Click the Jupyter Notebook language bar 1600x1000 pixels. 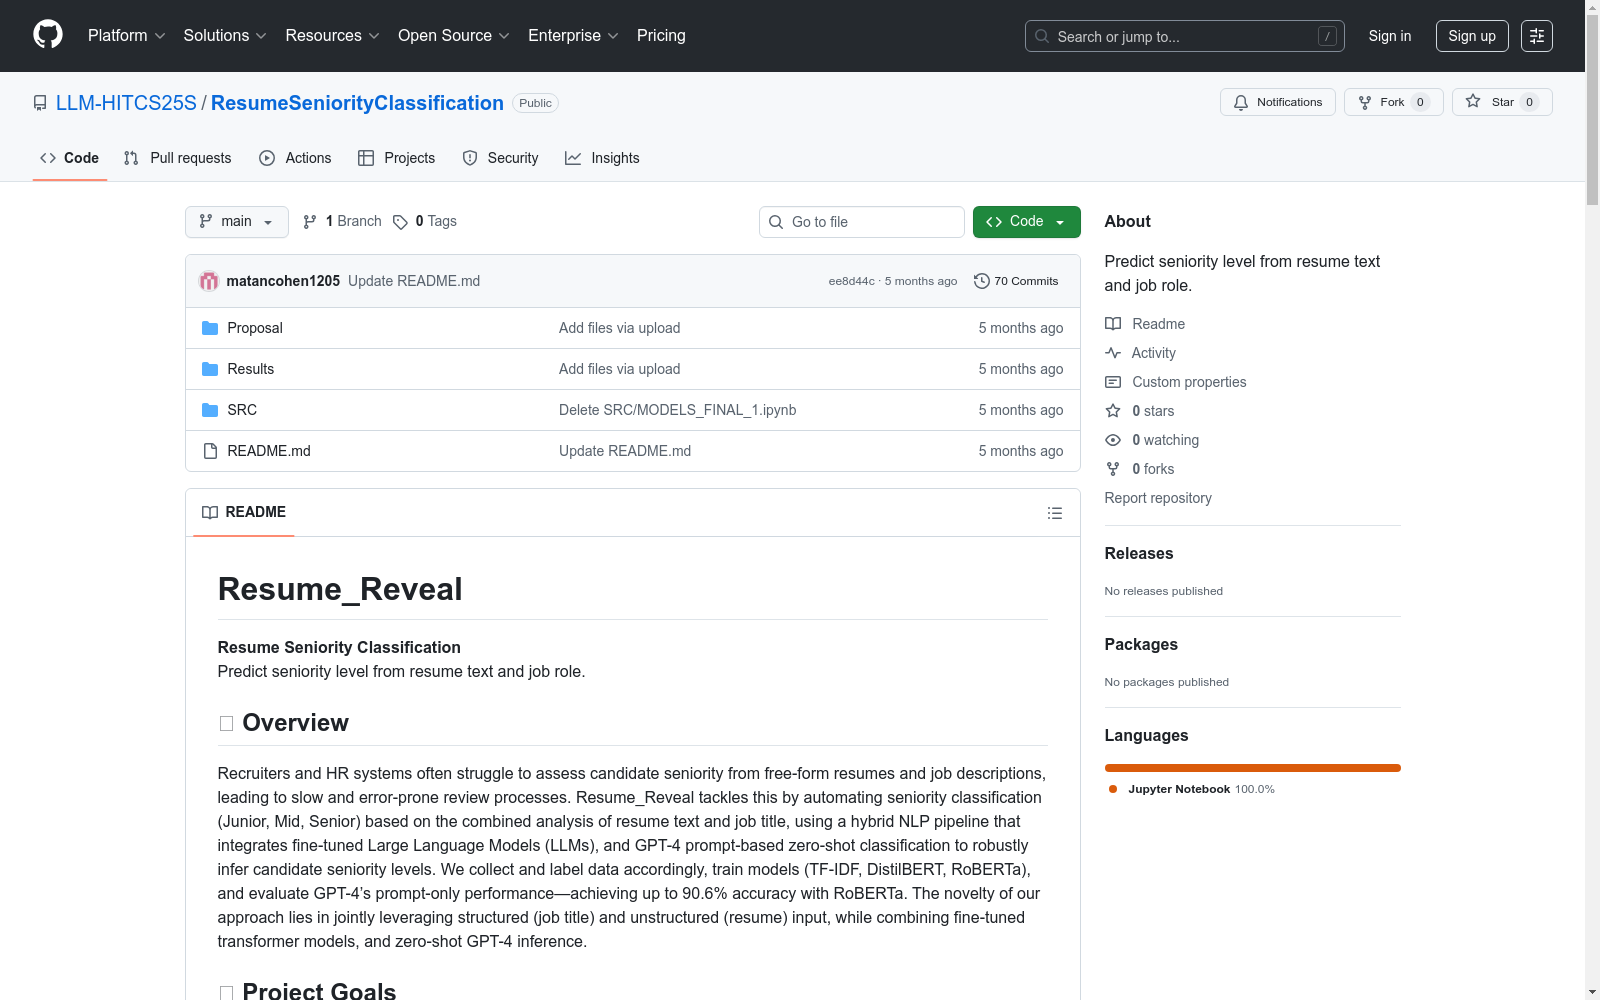click(x=1252, y=768)
